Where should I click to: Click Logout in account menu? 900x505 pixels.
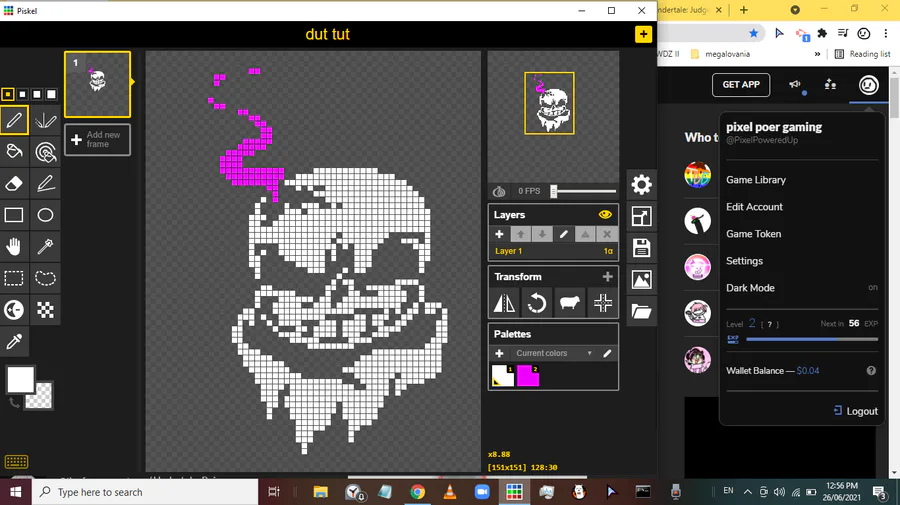(x=855, y=411)
